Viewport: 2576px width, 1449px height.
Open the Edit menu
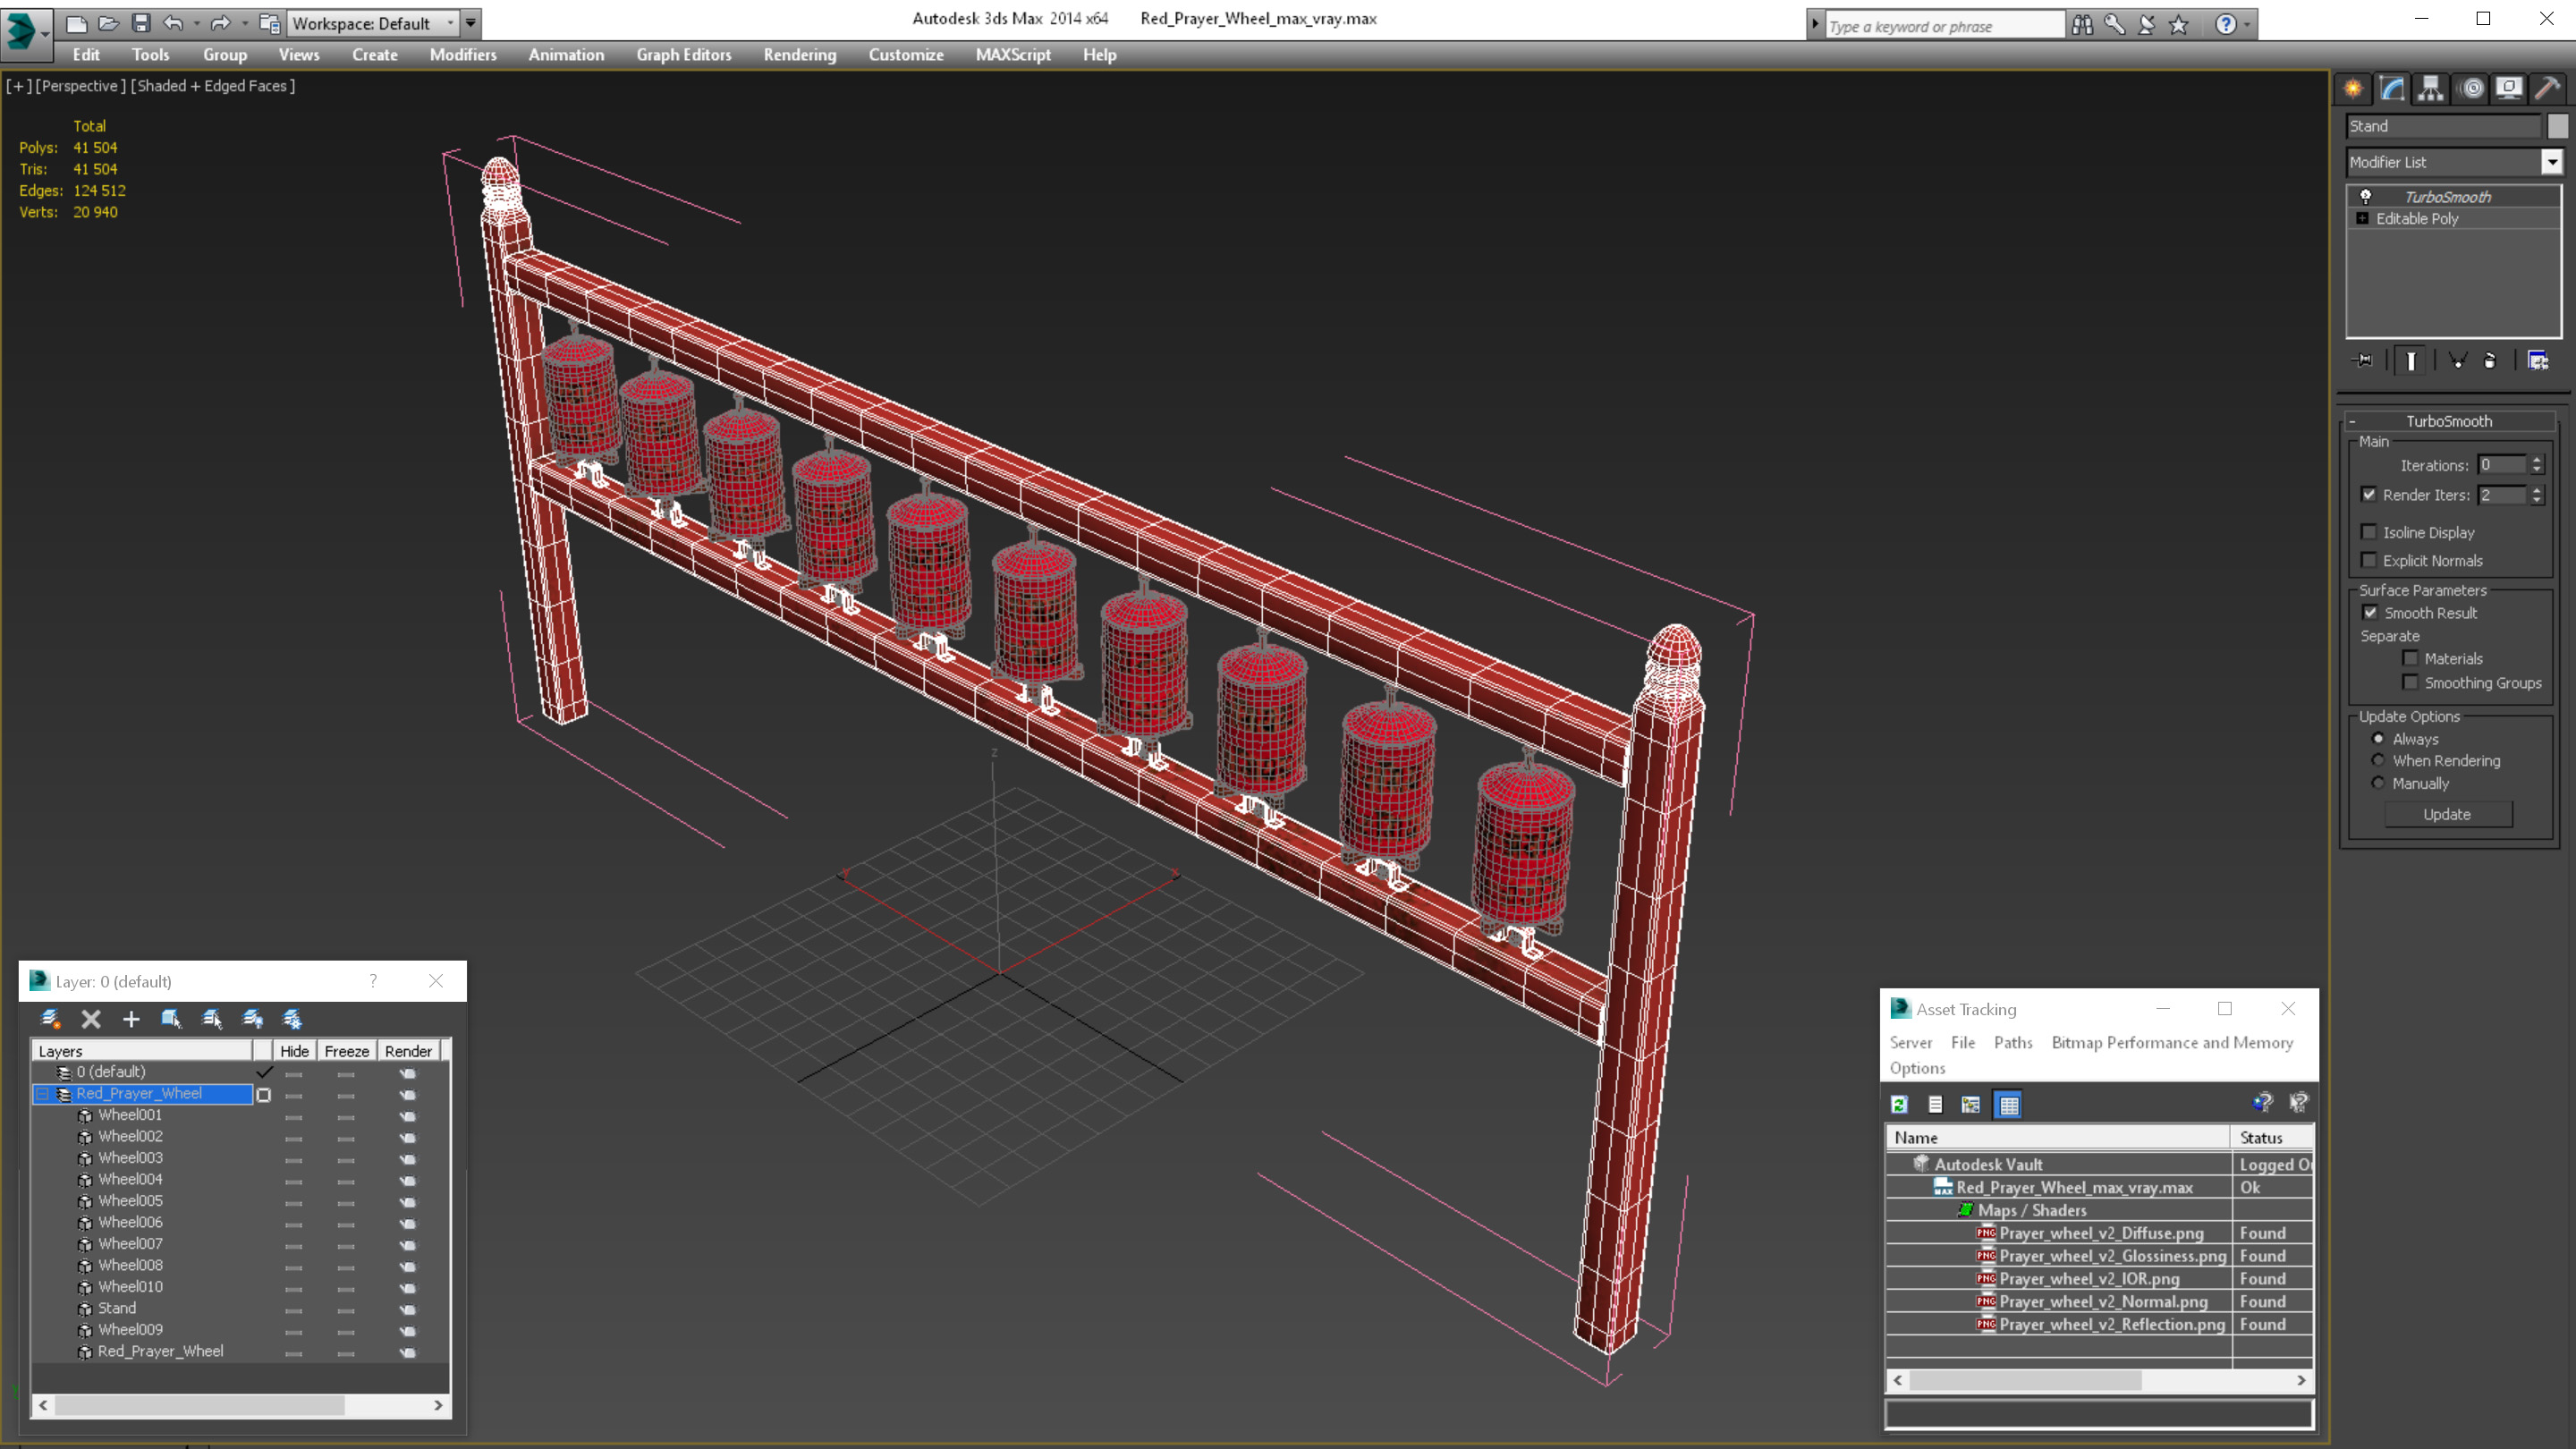86,55
